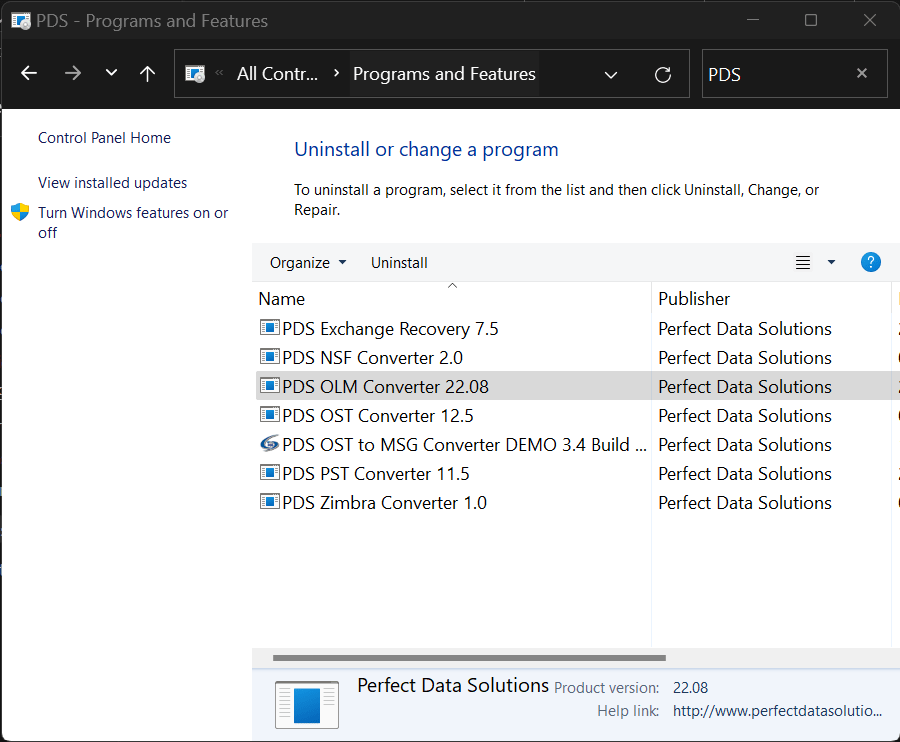The height and width of the screenshot is (742, 900).
Task: Open Turn Windows features on or off
Action: pos(133,223)
